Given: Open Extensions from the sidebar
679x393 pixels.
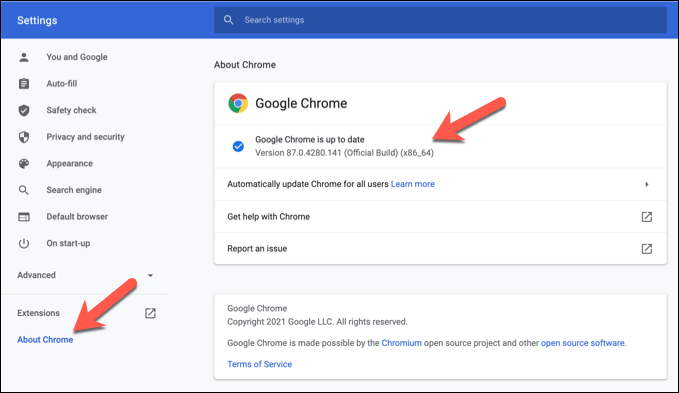Looking at the screenshot, I should (x=39, y=313).
